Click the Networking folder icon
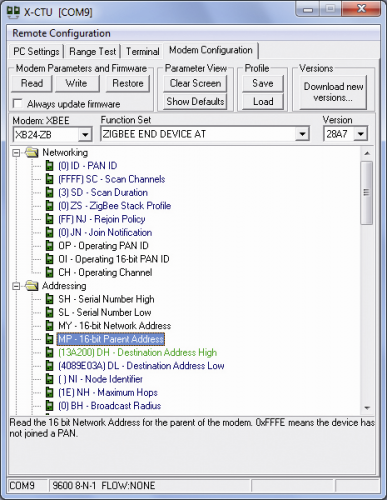The height and width of the screenshot is (500, 387). [x=32, y=152]
